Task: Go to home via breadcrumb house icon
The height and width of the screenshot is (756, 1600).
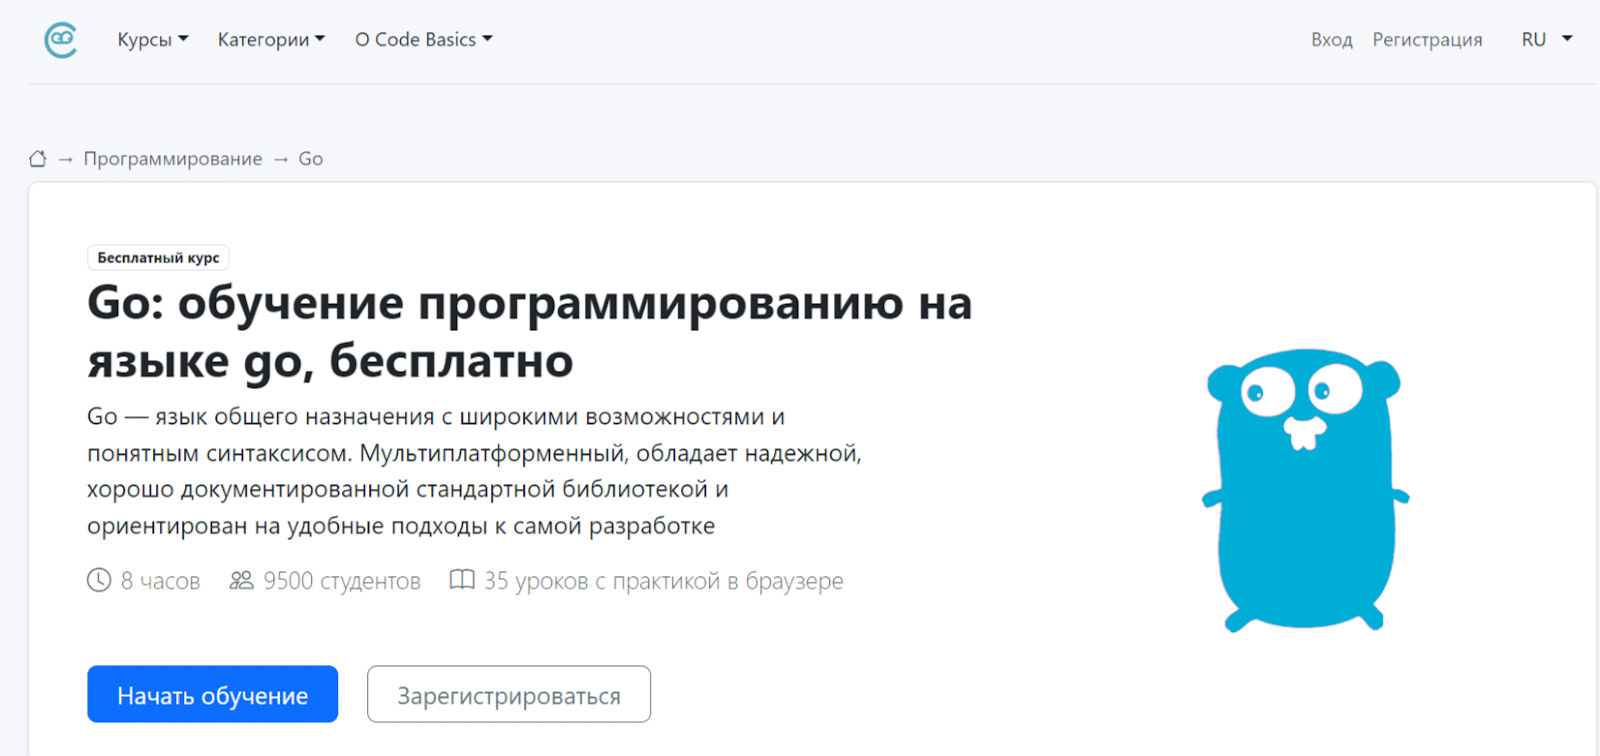Action: click(38, 159)
